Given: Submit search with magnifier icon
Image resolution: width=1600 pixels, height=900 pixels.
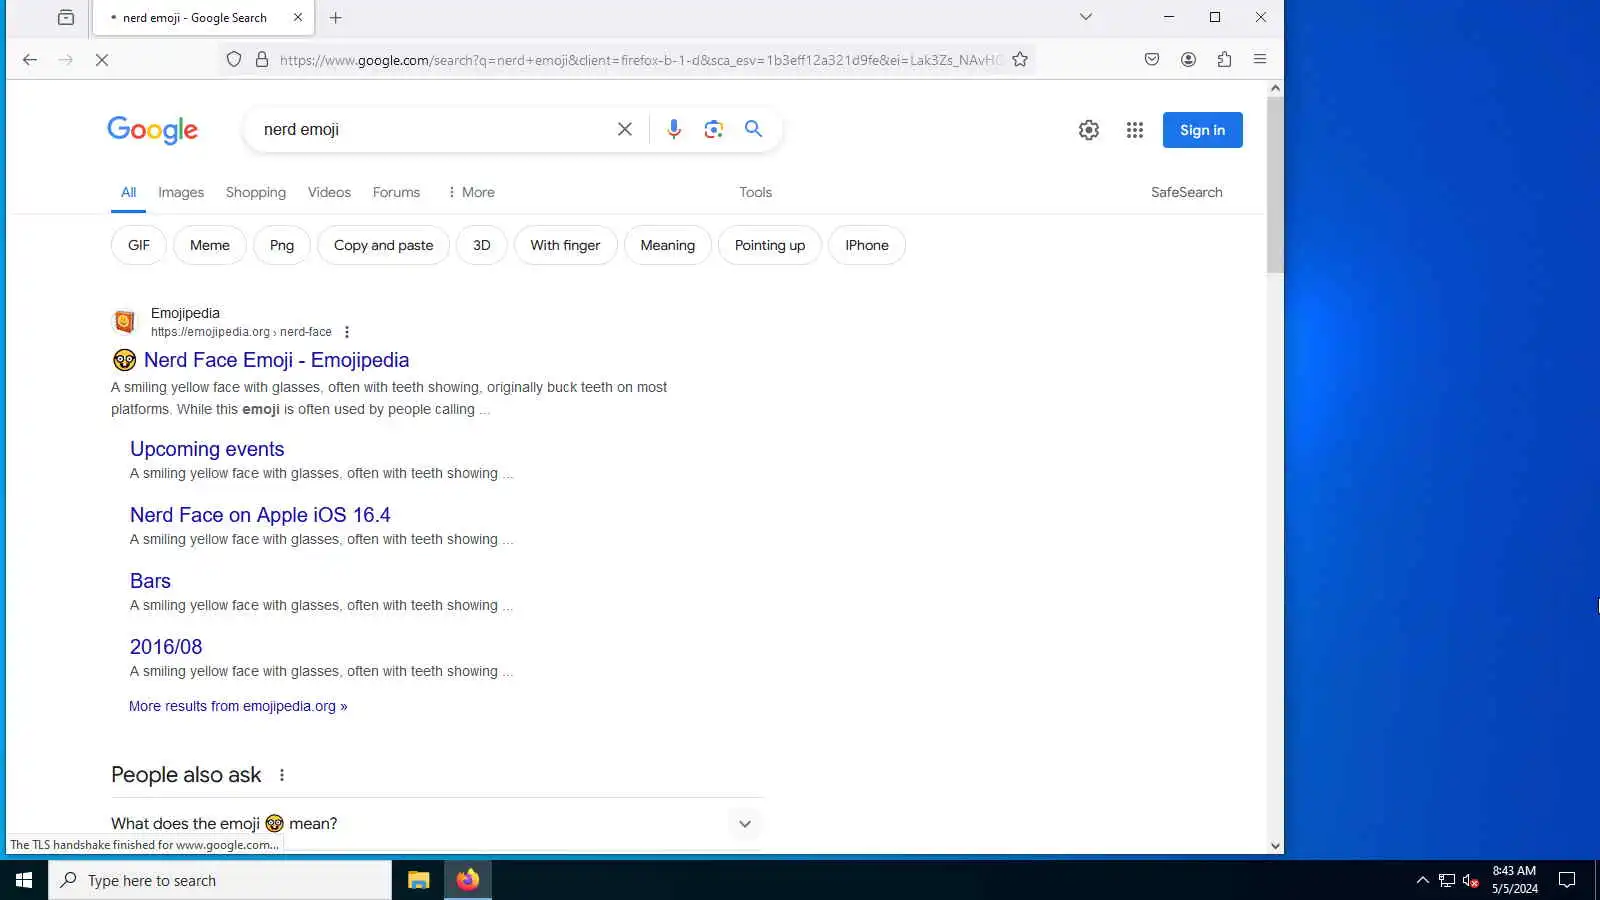Looking at the screenshot, I should pyautogui.click(x=753, y=129).
